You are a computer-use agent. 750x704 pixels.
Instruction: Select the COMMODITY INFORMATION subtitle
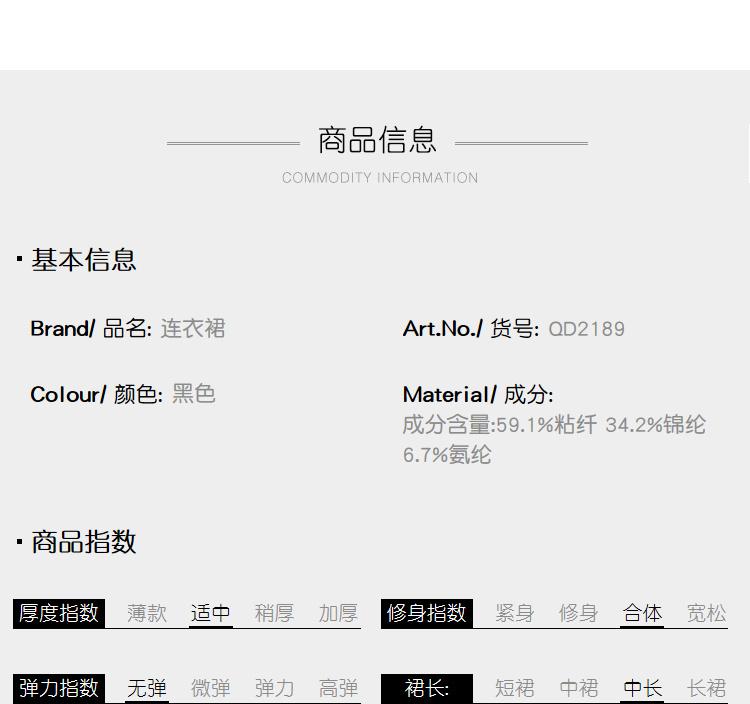380,178
